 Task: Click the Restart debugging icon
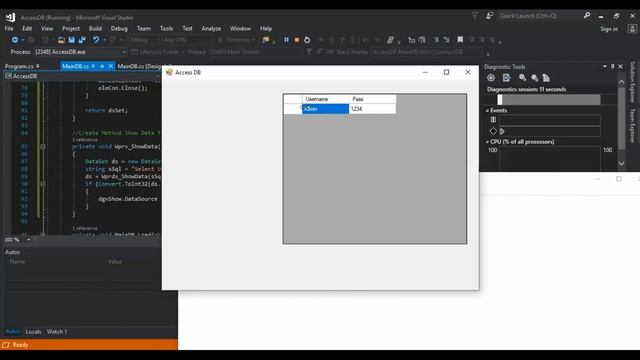(x=307, y=40)
